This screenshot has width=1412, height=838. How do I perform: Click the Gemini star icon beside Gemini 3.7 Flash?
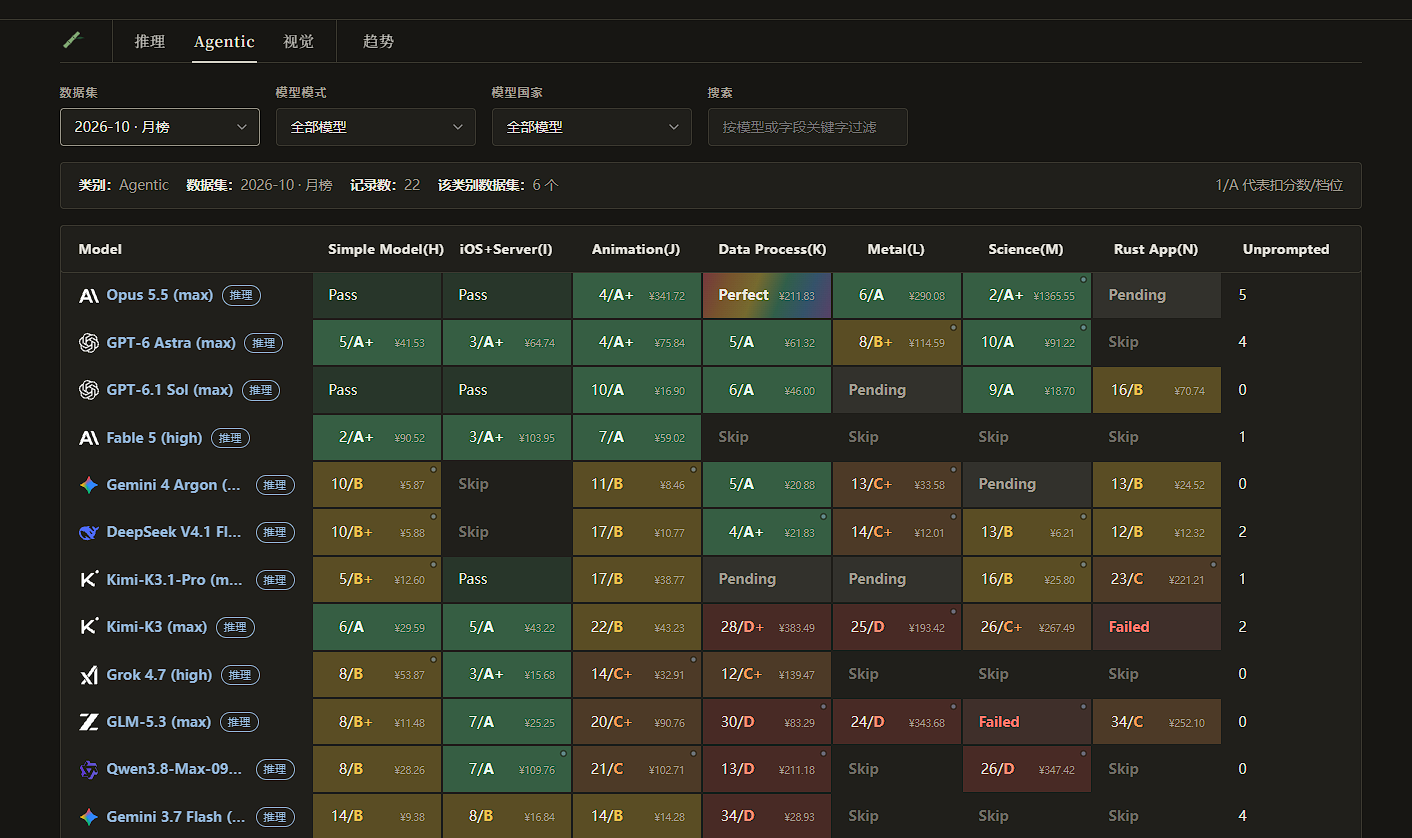[88, 817]
